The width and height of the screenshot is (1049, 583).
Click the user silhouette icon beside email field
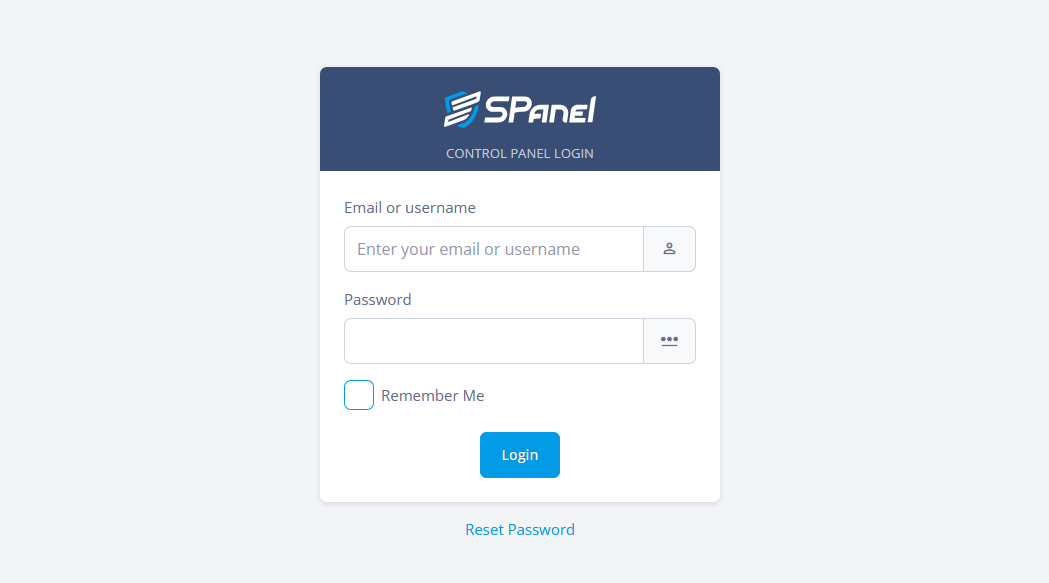coord(669,249)
